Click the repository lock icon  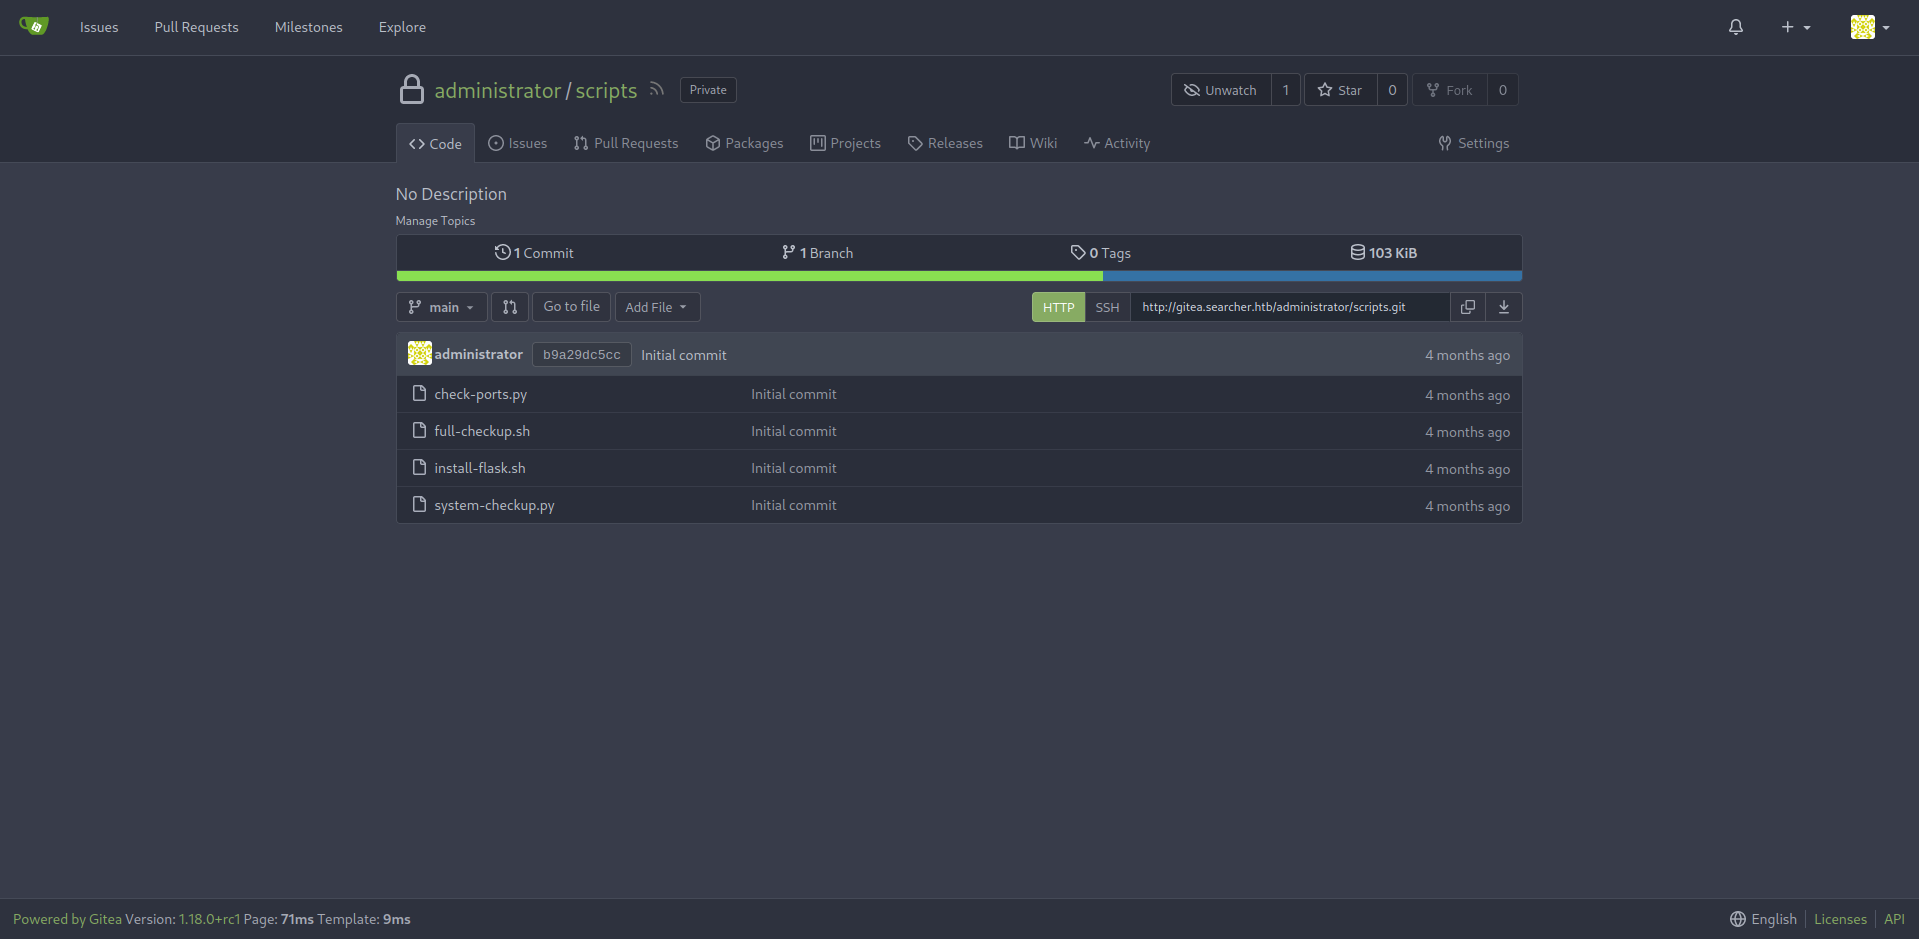(x=412, y=89)
